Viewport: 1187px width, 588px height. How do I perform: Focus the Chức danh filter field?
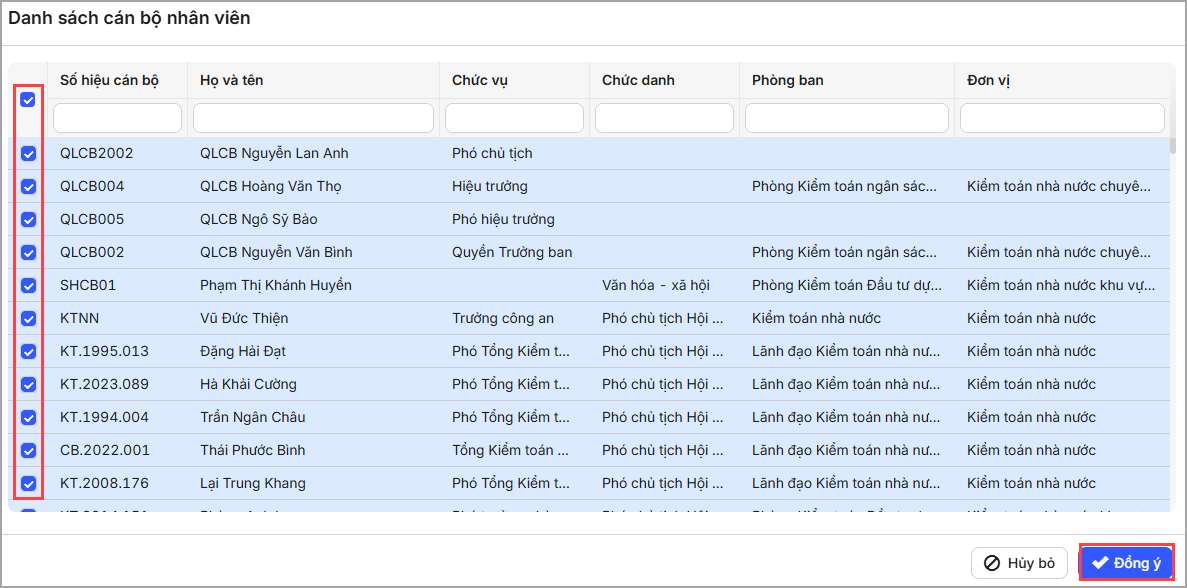(664, 118)
